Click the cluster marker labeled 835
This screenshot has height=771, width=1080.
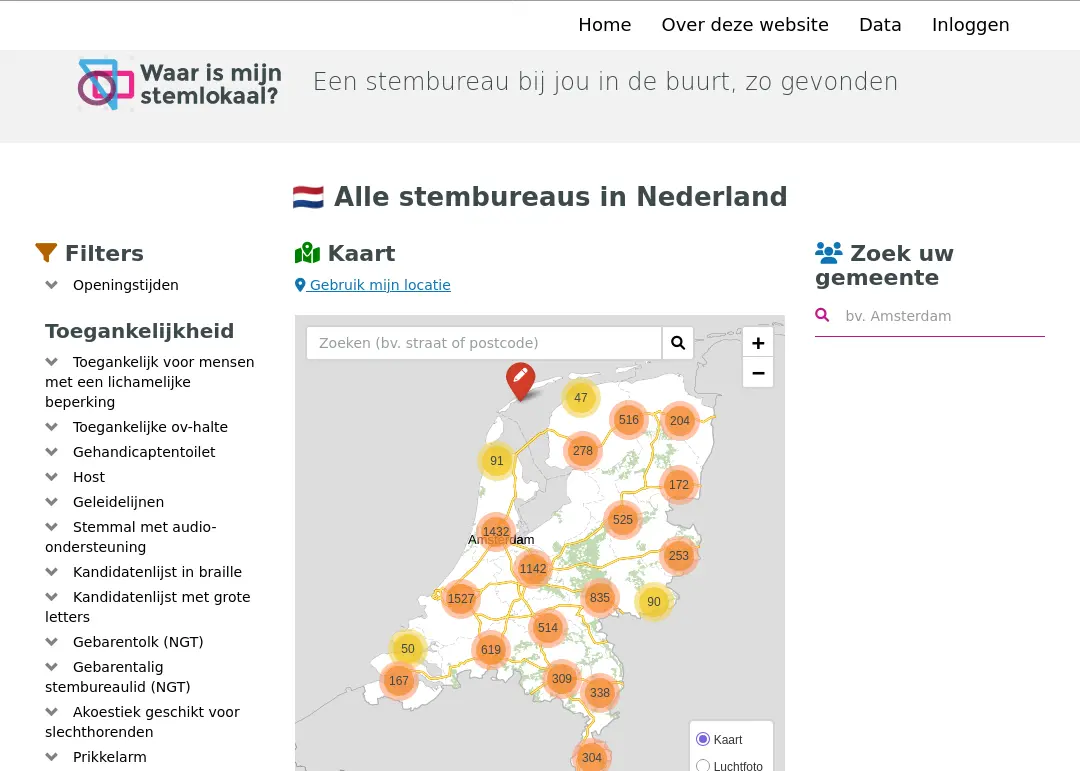click(x=600, y=598)
